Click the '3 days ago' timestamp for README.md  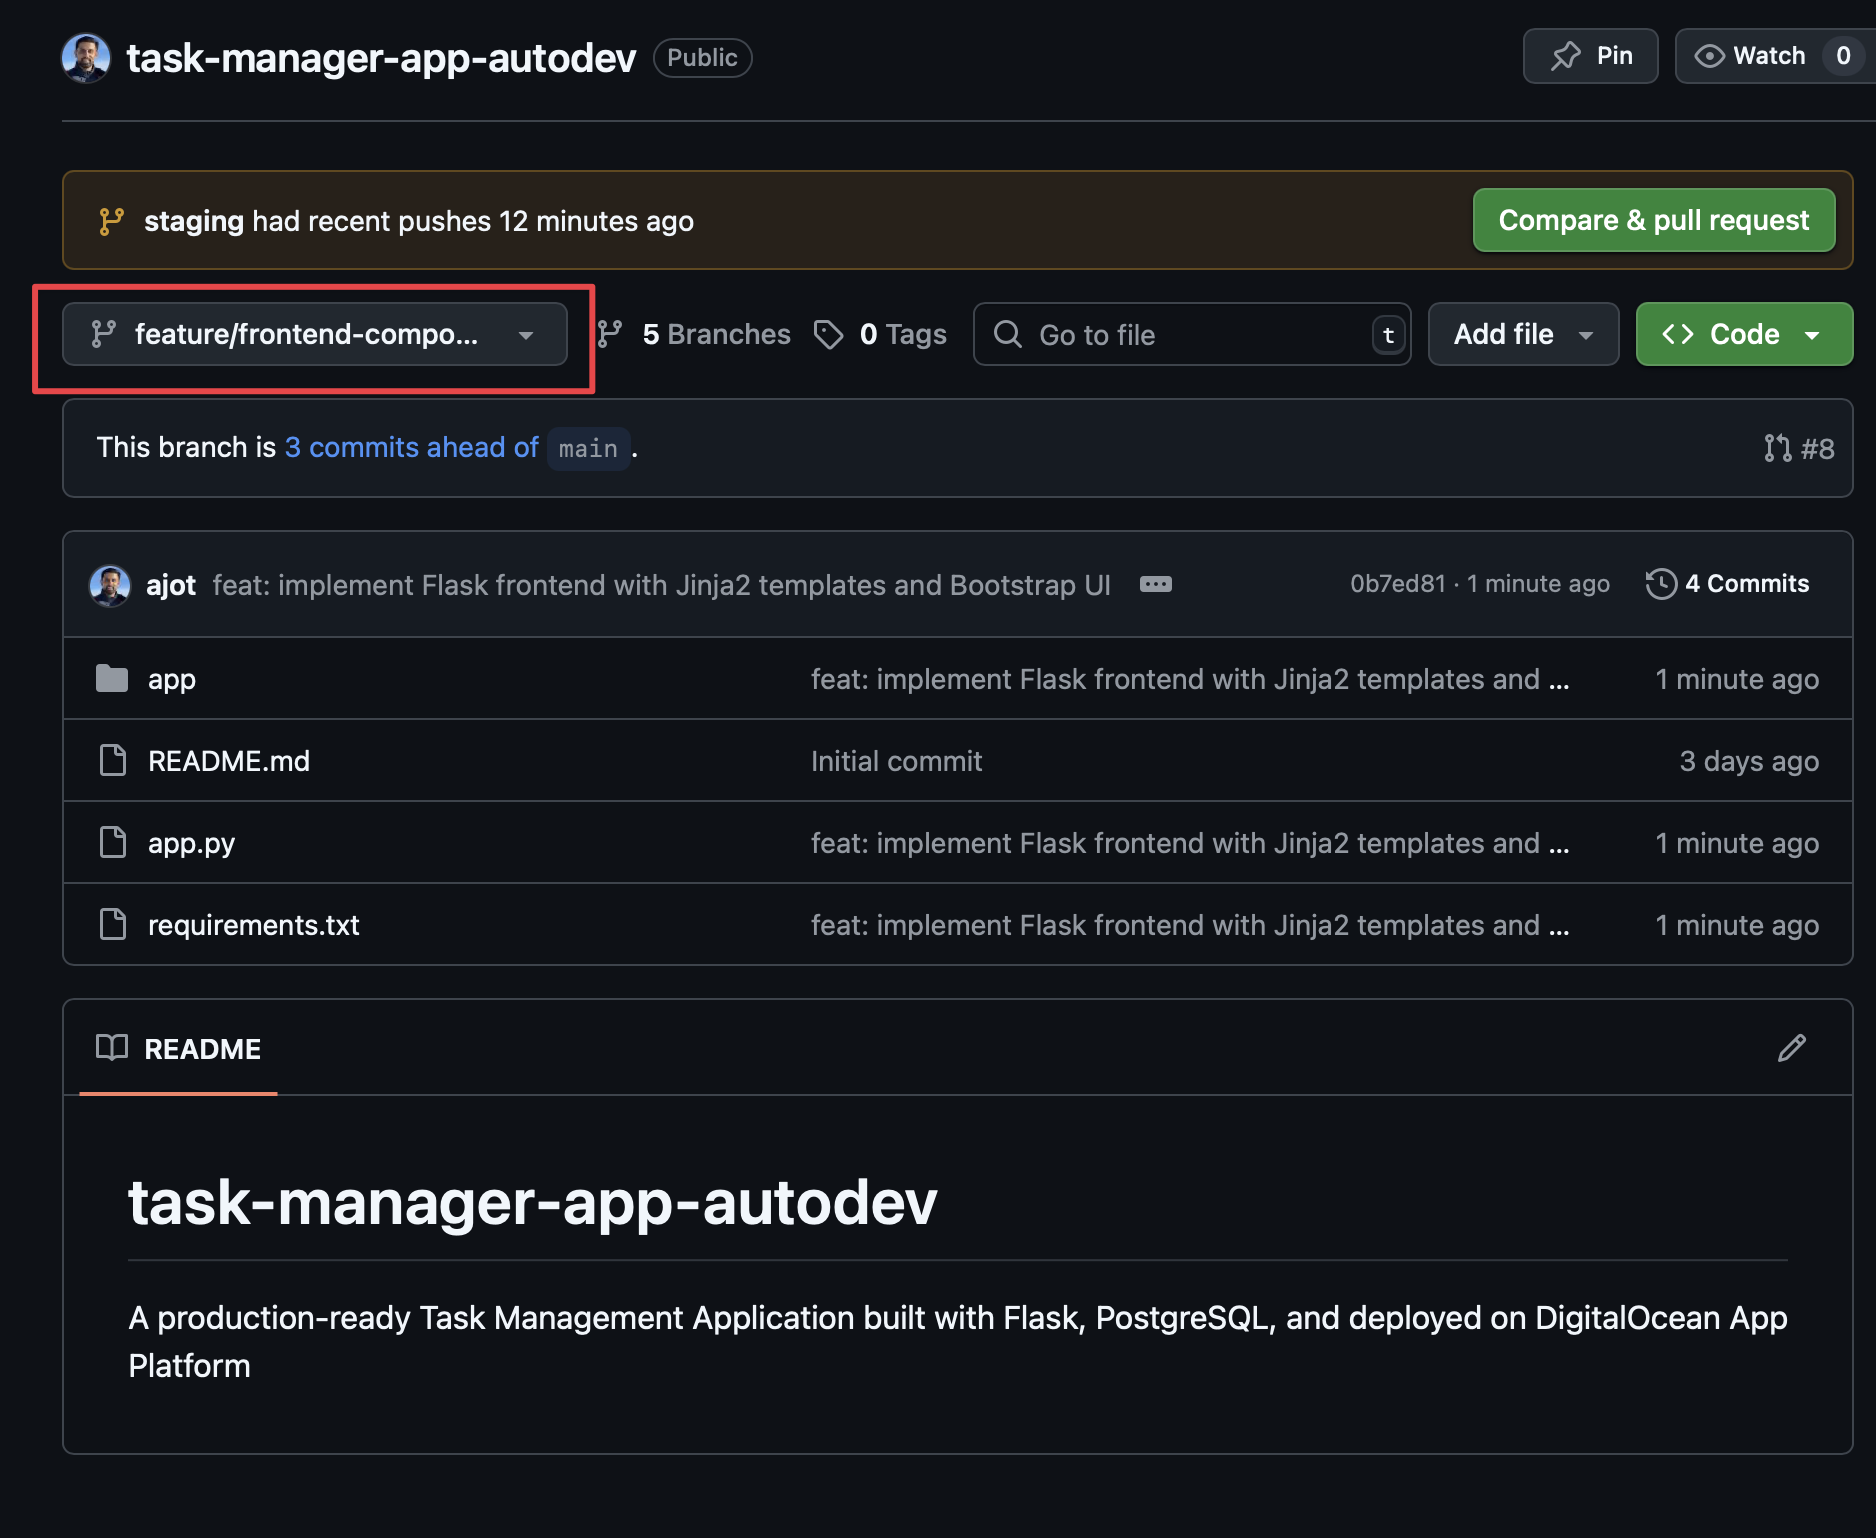[1749, 761]
